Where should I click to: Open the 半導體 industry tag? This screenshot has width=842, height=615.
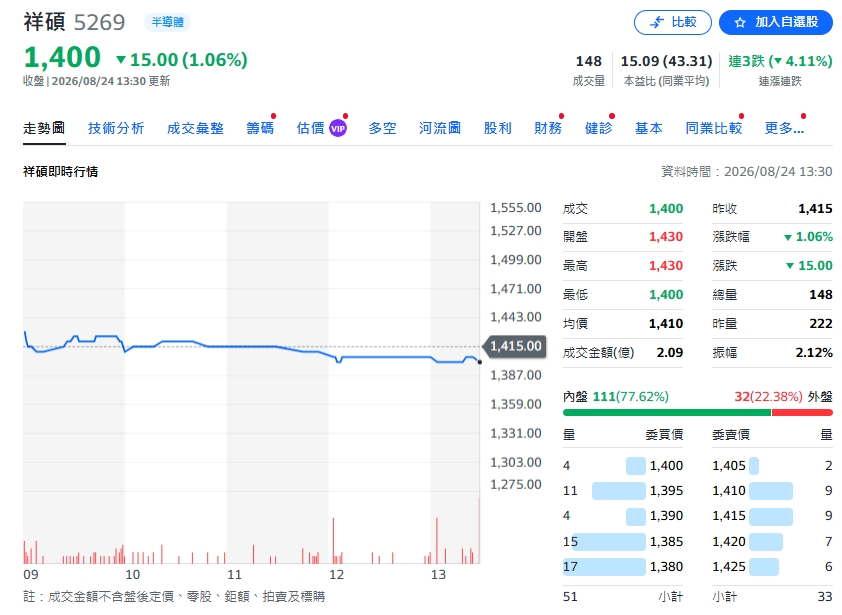click(168, 22)
